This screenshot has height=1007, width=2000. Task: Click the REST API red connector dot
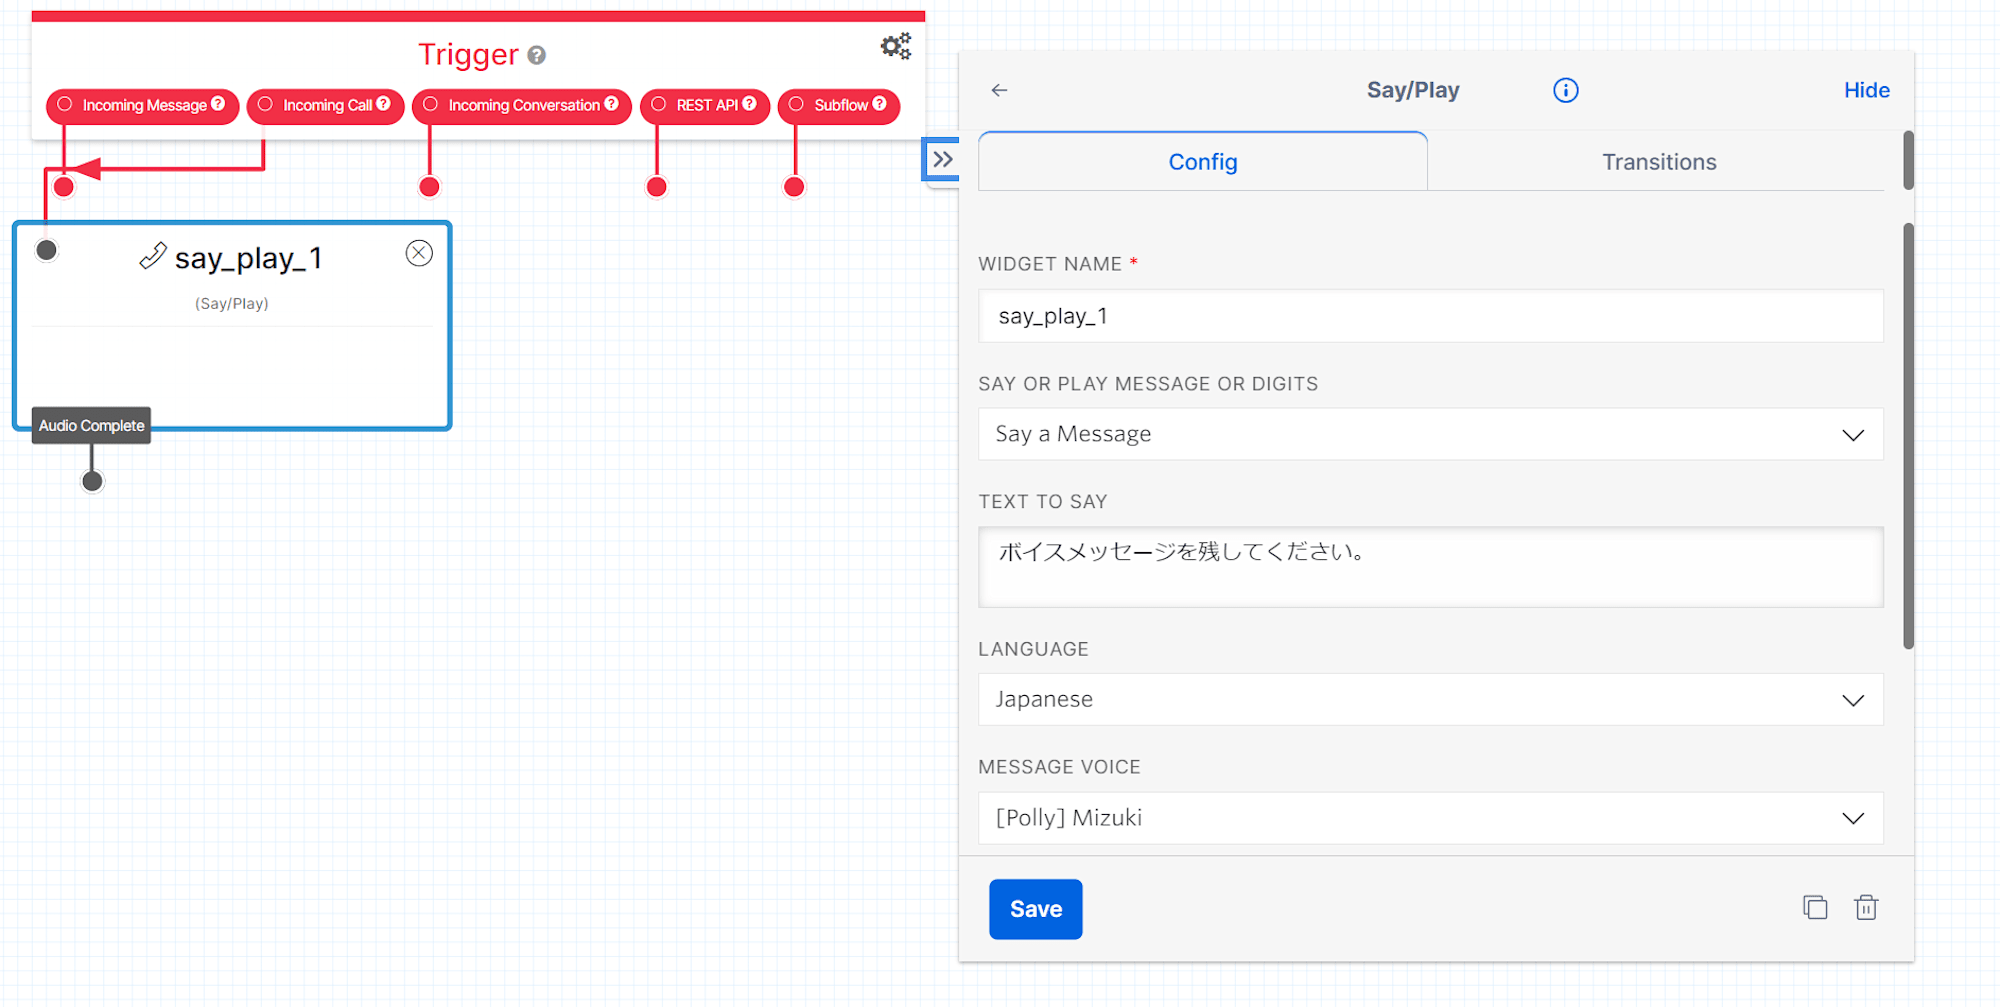pos(656,187)
